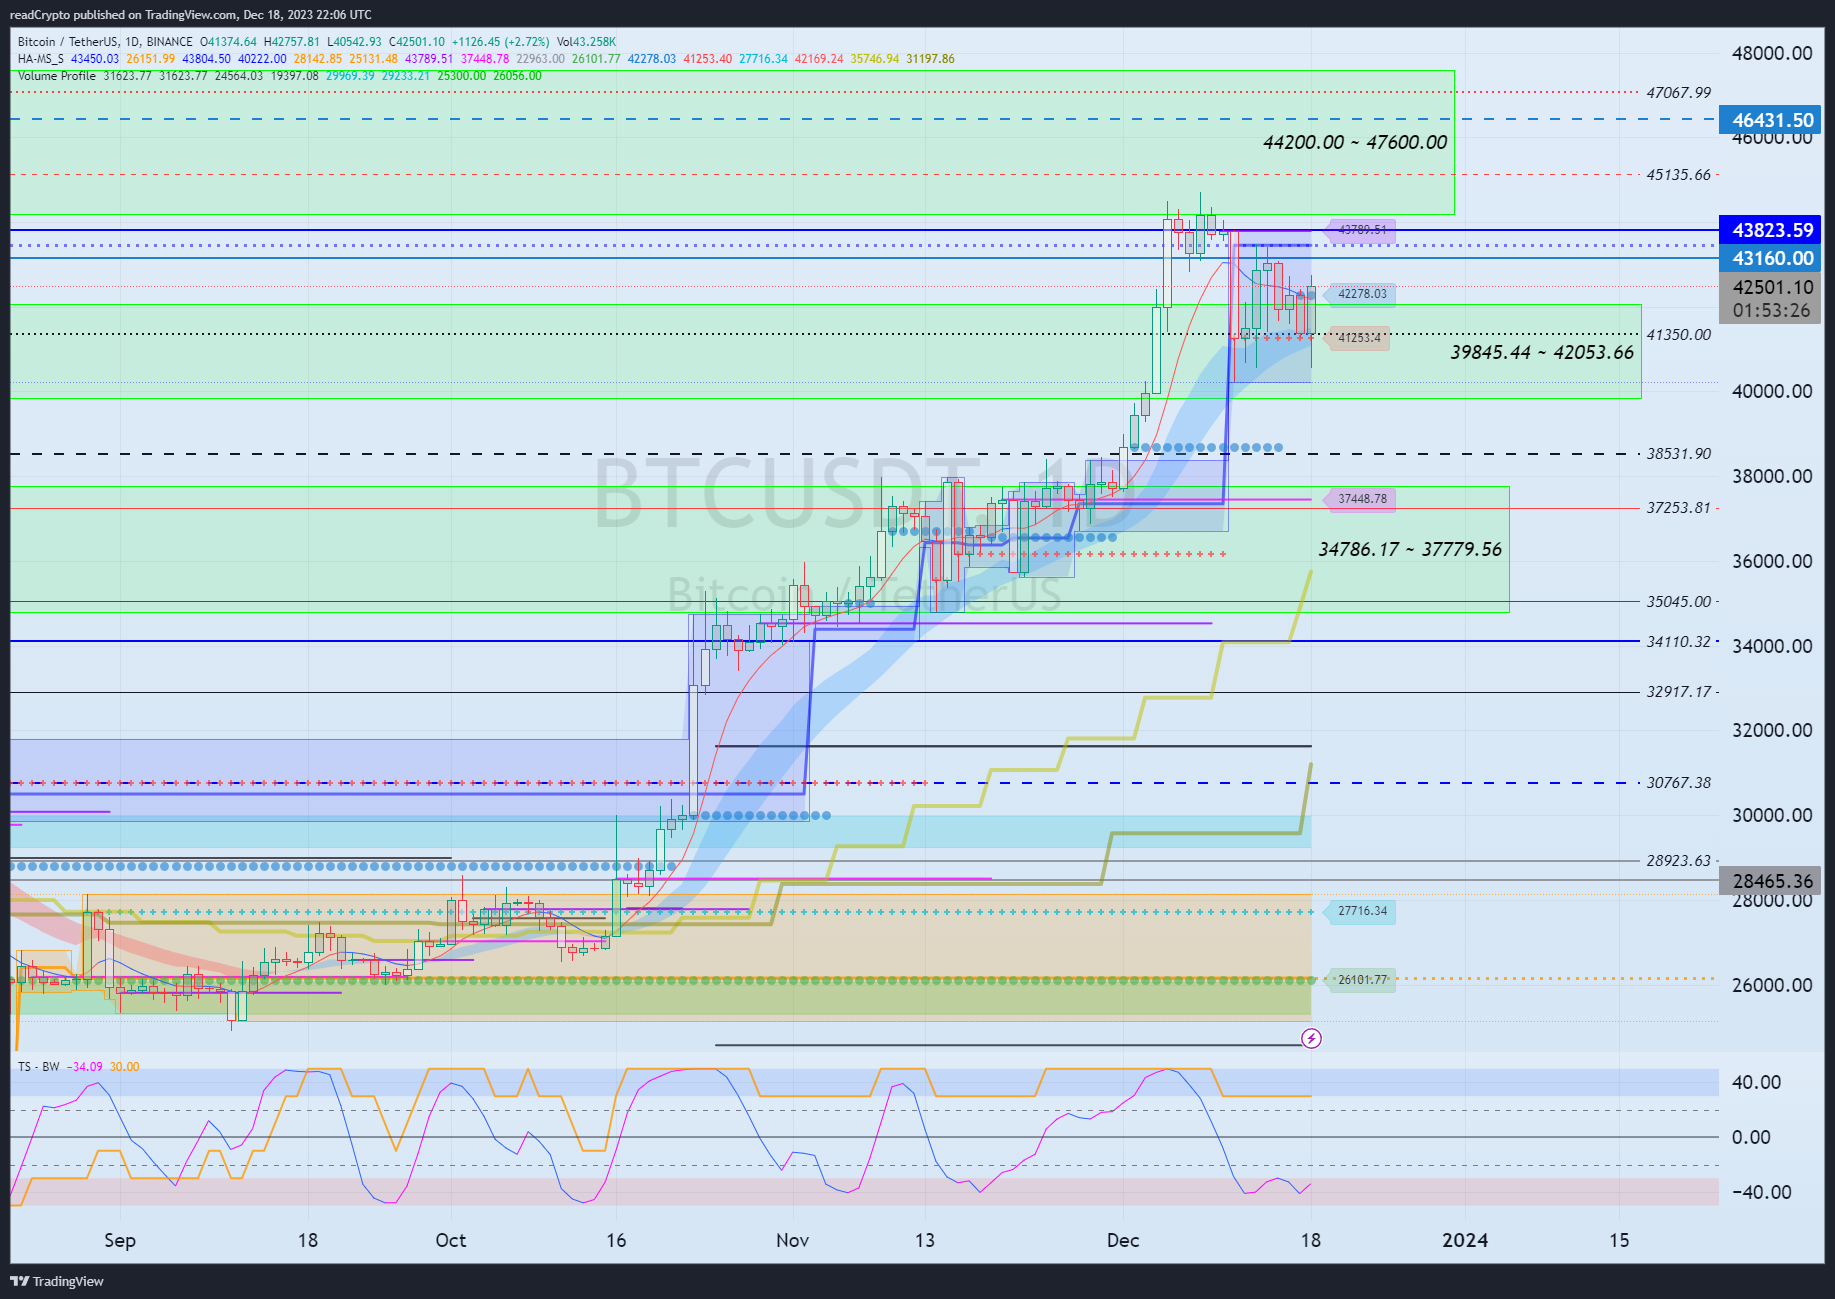Image resolution: width=1835 pixels, height=1299 pixels.
Task: Click the HA-MS_S indicator legend name
Action: [41, 59]
